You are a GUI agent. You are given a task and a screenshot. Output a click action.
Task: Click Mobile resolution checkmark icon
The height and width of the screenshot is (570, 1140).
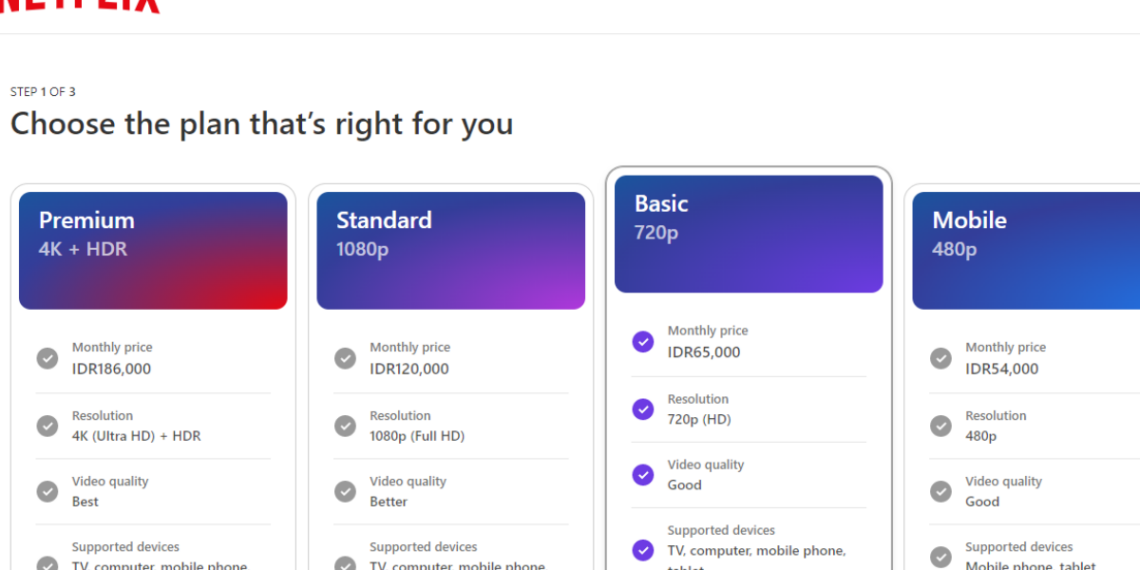[x=941, y=426]
